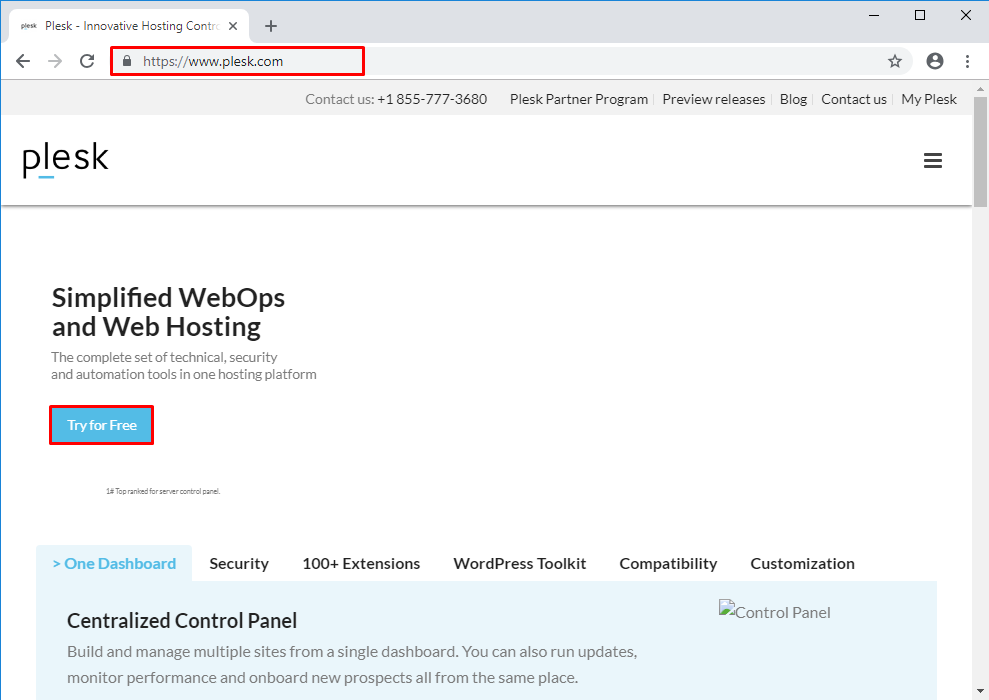The height and width of the screenshot is (700, 989).
Task: Bookmark this page with the star icon
Action: click(x=896, y=61)
